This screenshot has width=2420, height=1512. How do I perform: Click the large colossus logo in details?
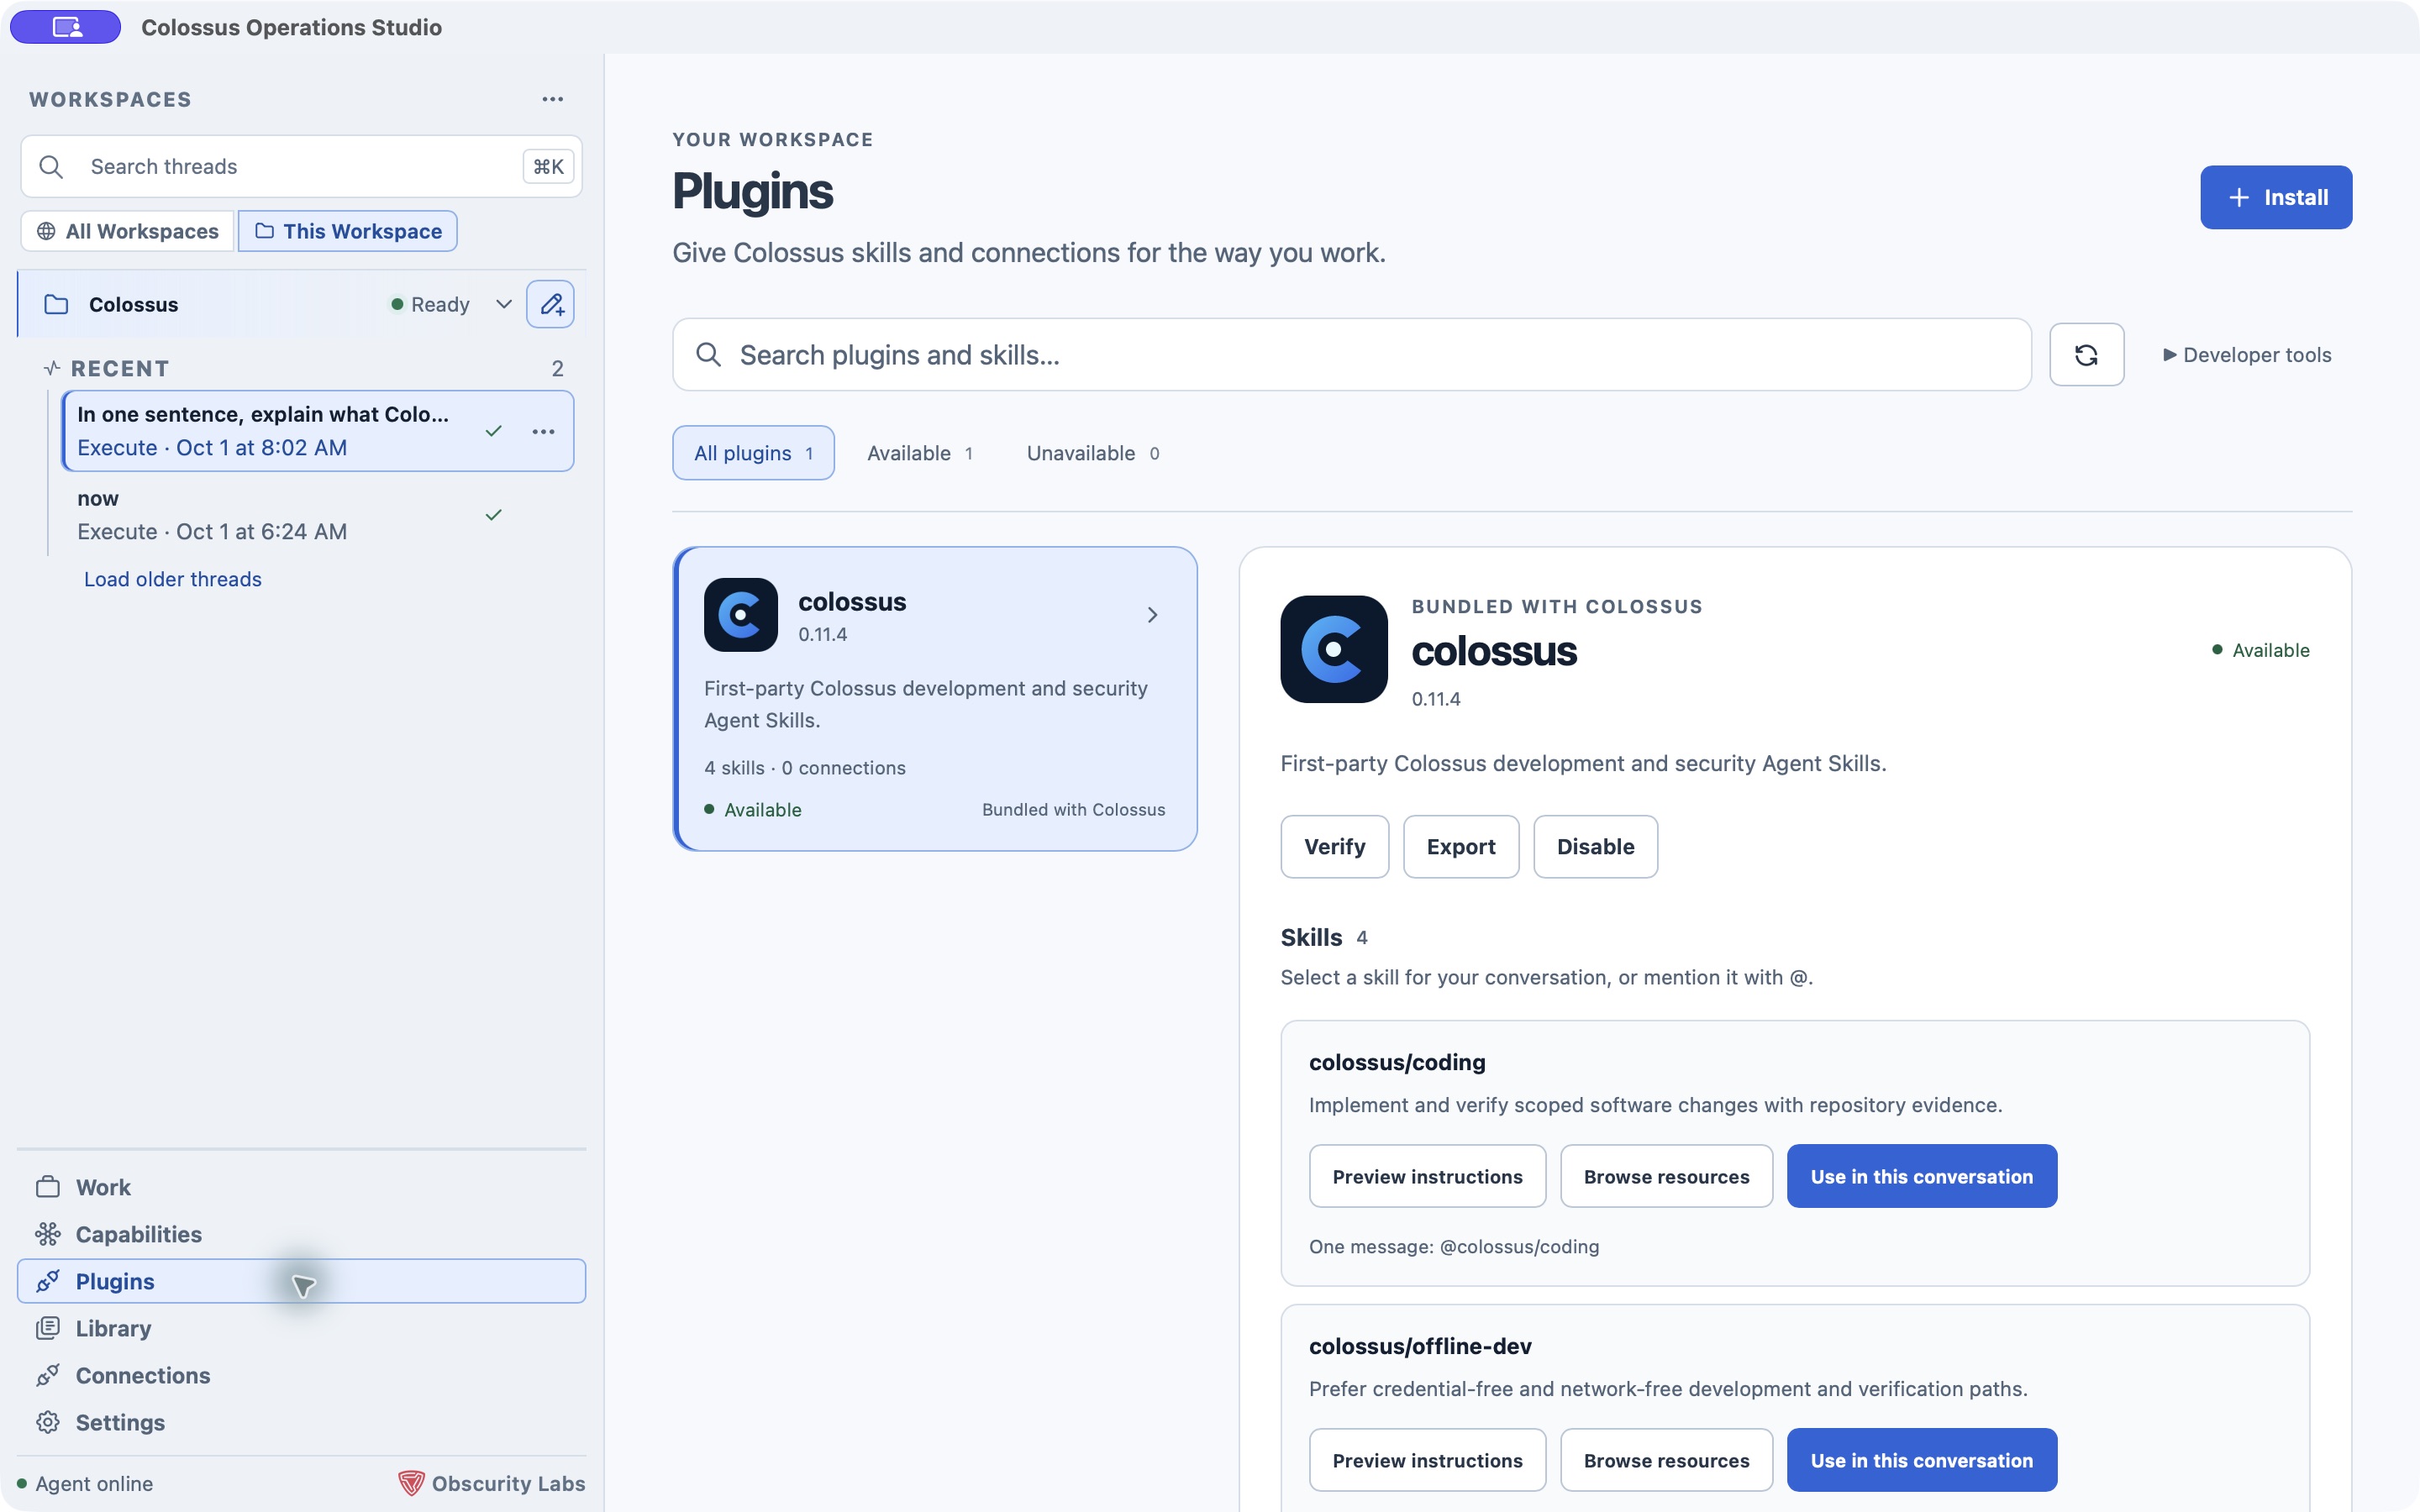(1333, 649)
